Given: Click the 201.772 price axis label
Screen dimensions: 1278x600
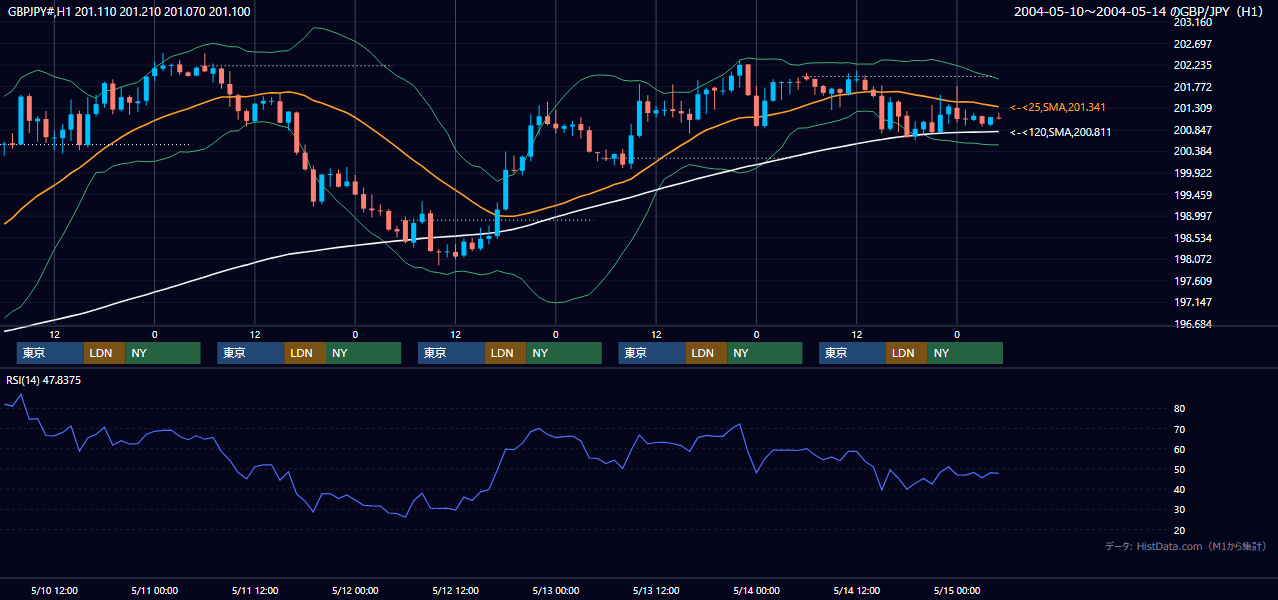Looking at the screenshot, I should (1192, 87).
